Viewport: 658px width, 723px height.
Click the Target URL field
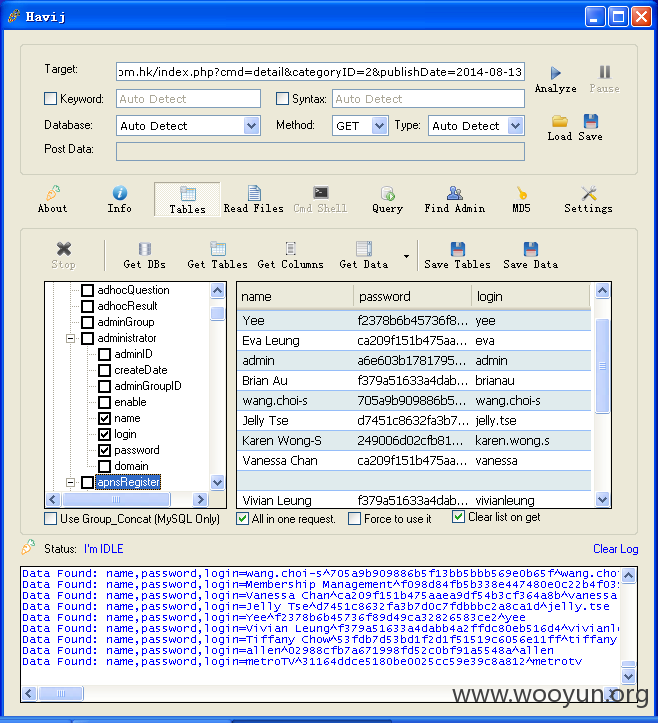click(320, 72)
